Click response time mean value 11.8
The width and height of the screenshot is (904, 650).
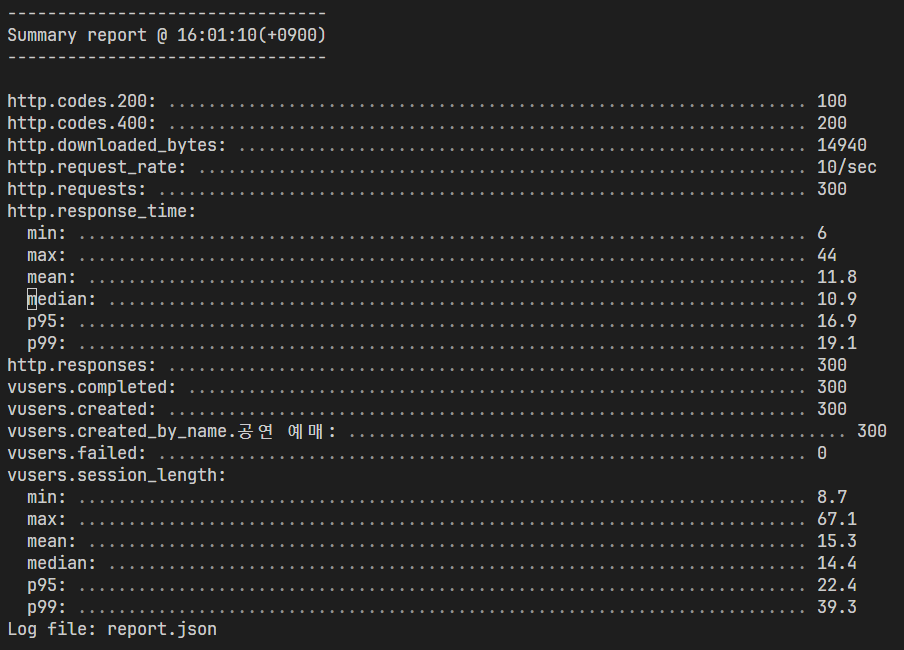[x=837, y=277]
